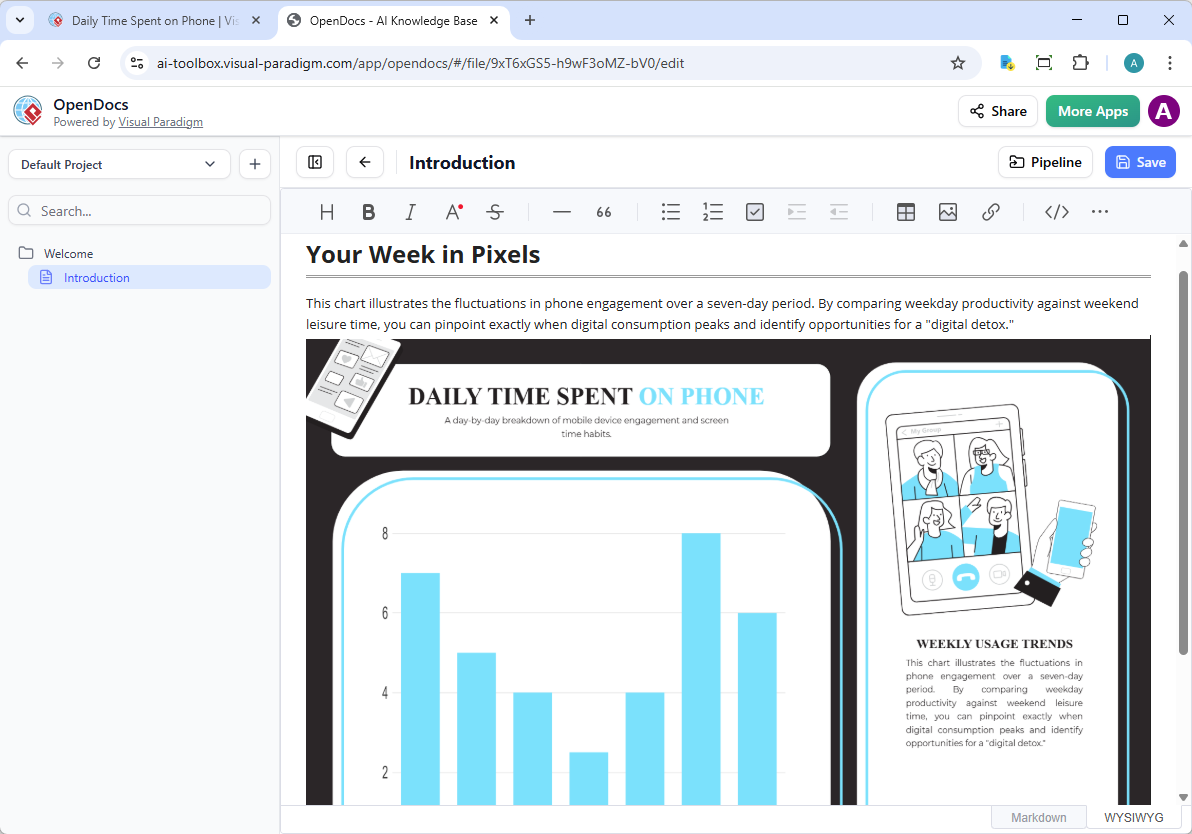Click the Save button

[x=1140, y=162]
